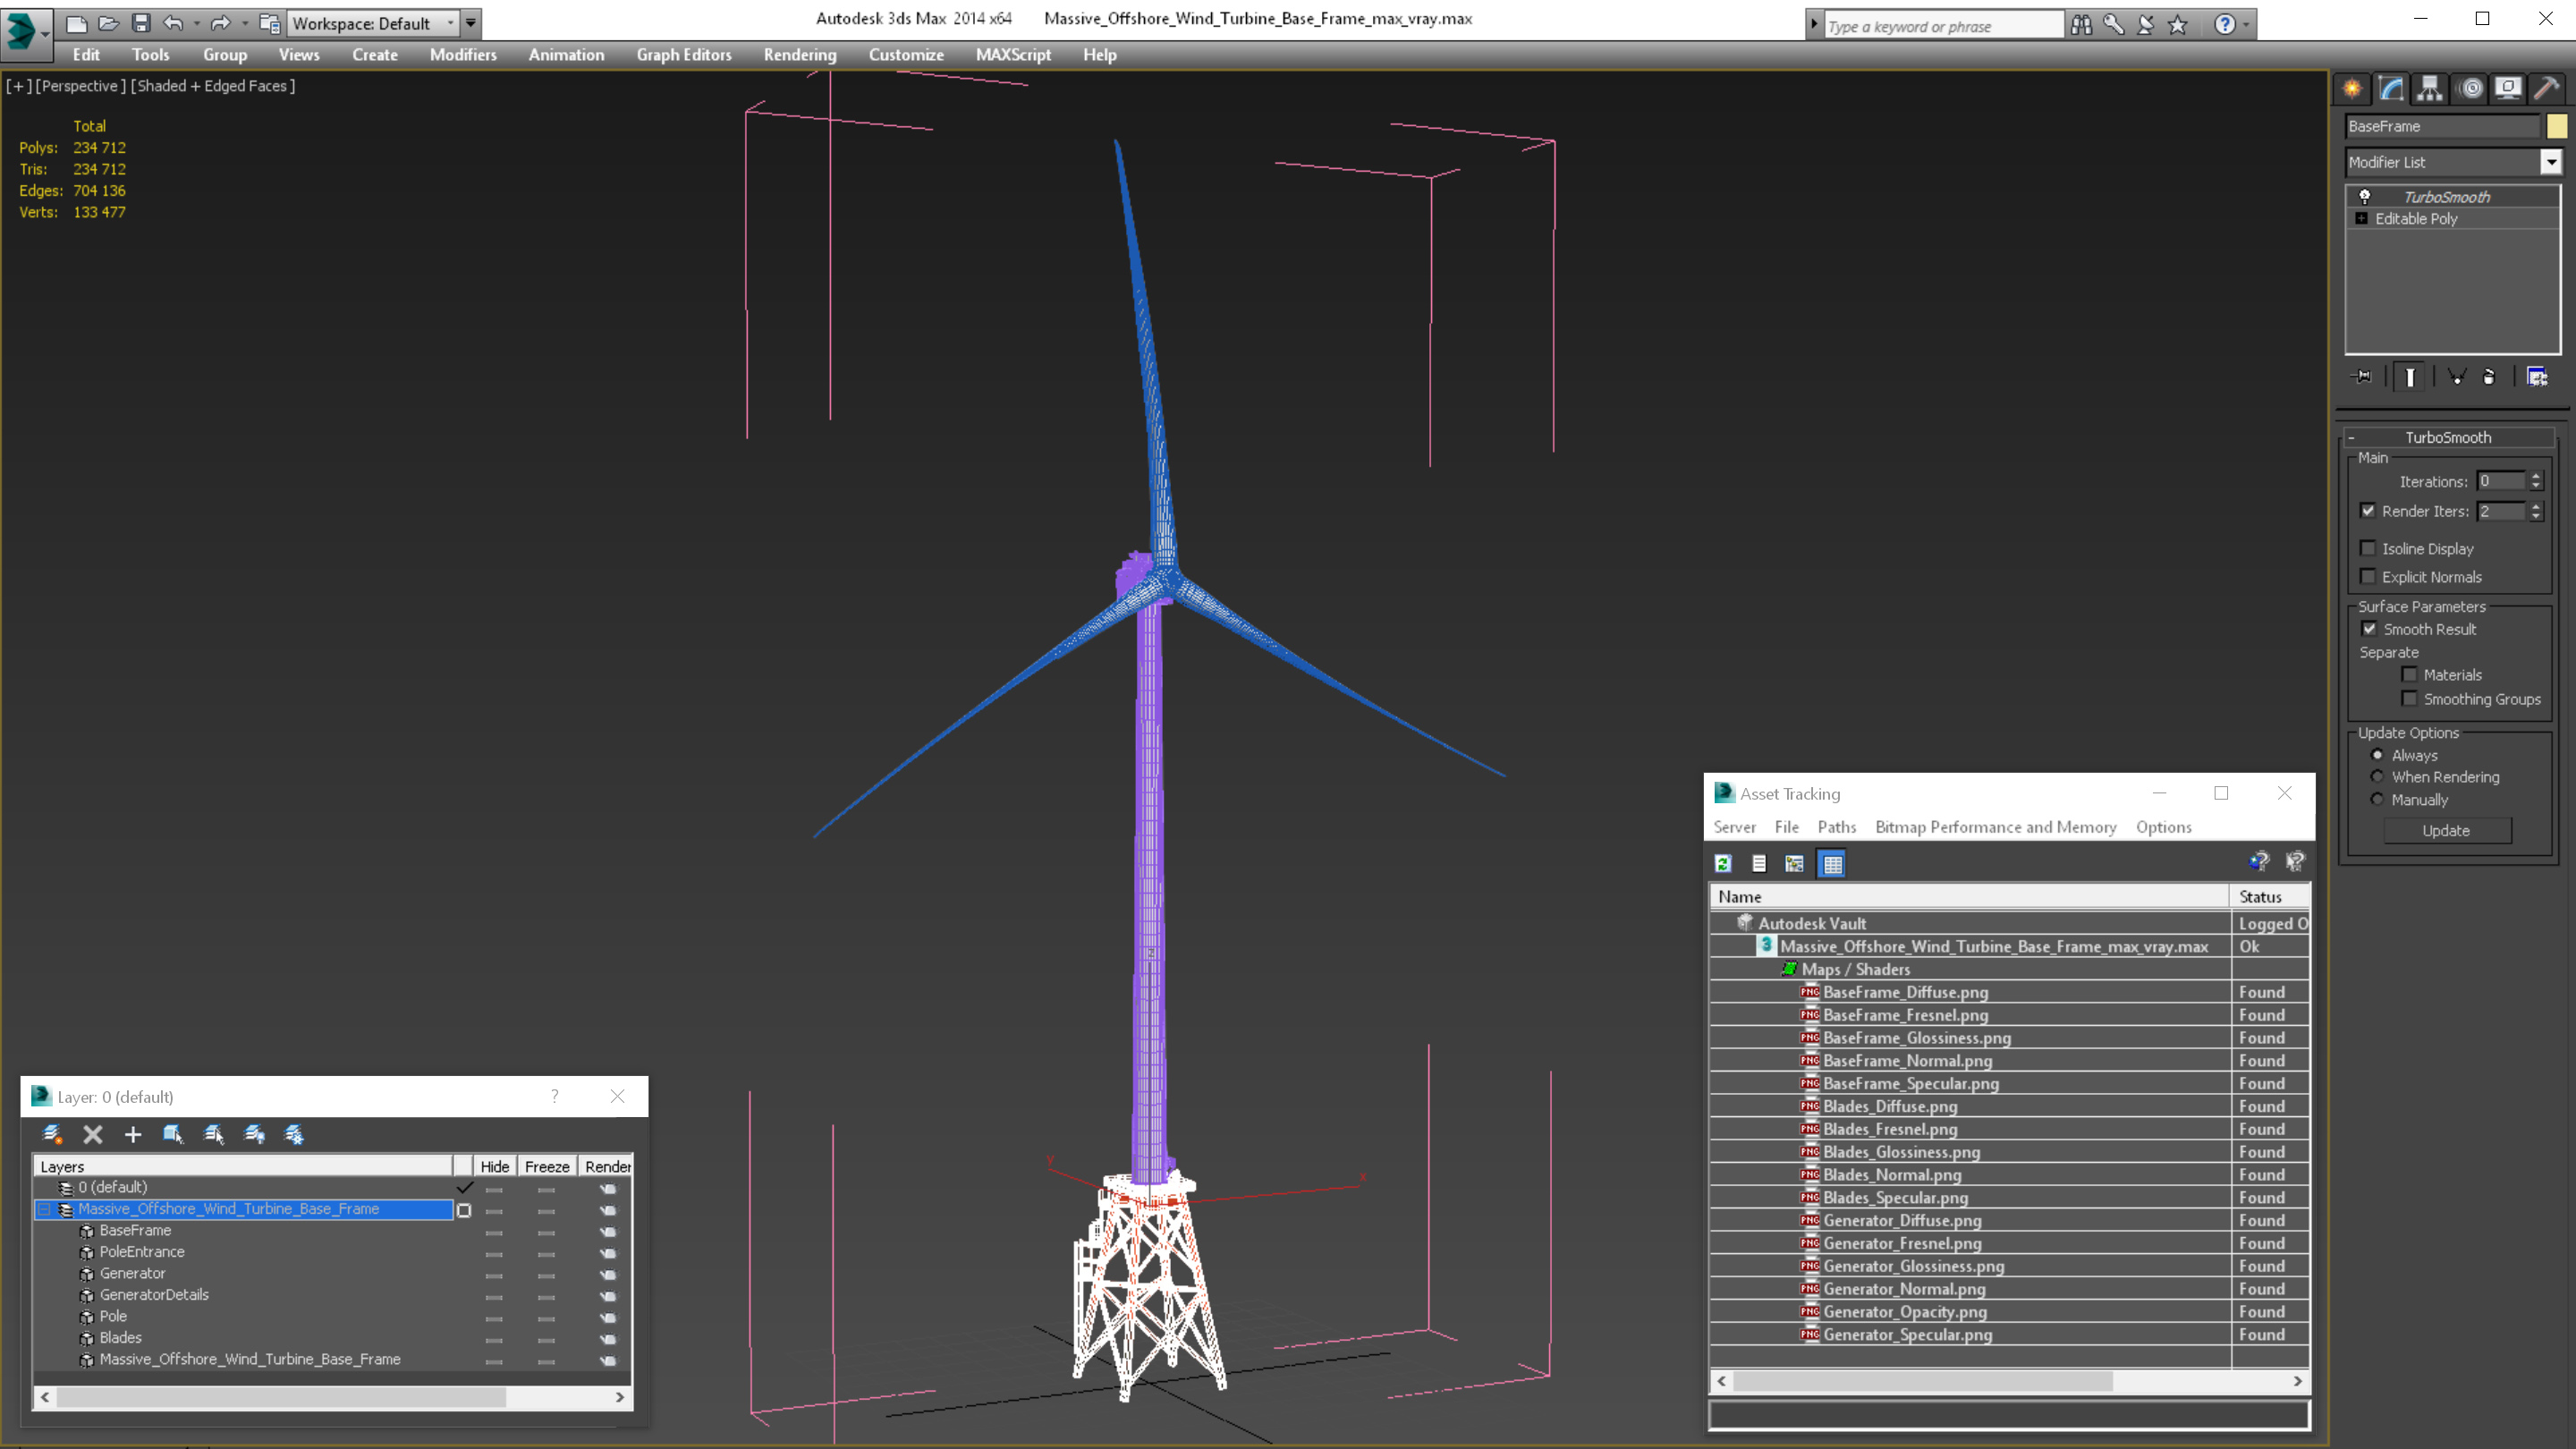Enable Explicit Normals checkbox
Viewport: 2576px width, 1449px height.
tap(2368, 576)
